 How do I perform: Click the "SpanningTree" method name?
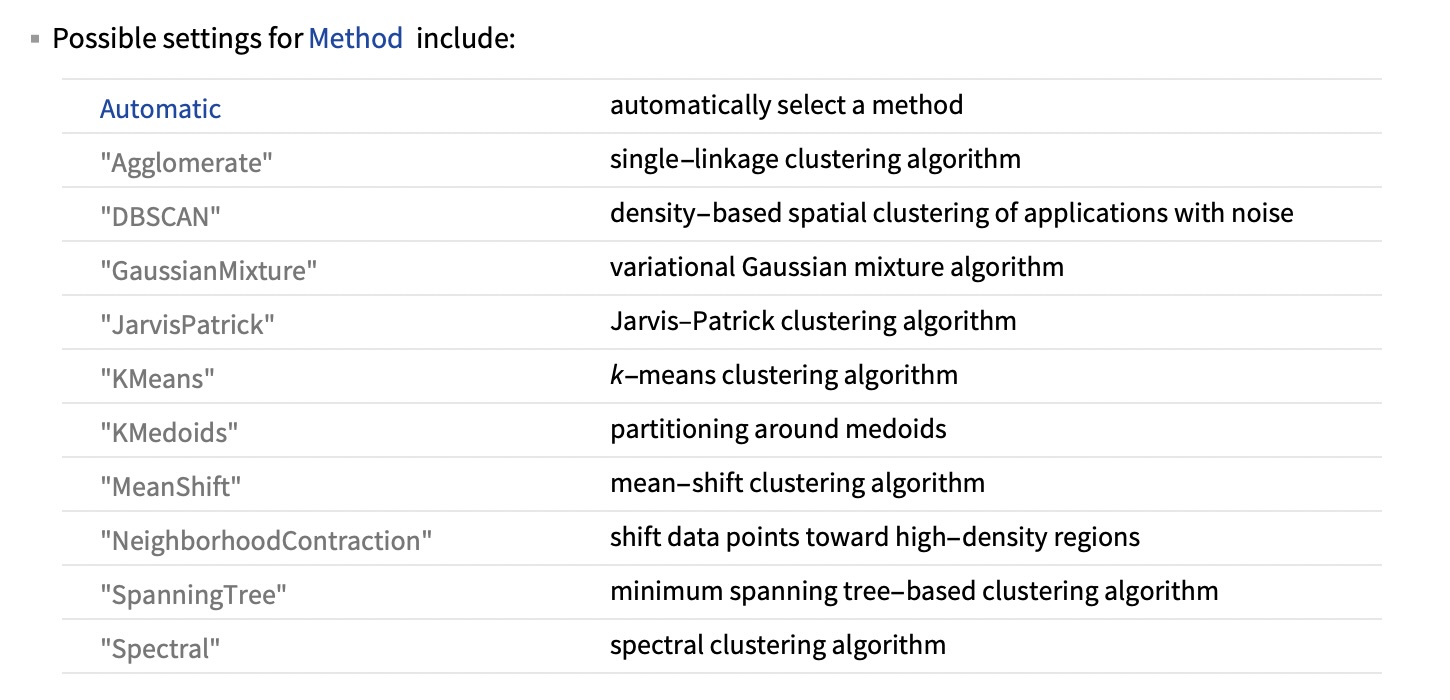(x=193, y=595)
